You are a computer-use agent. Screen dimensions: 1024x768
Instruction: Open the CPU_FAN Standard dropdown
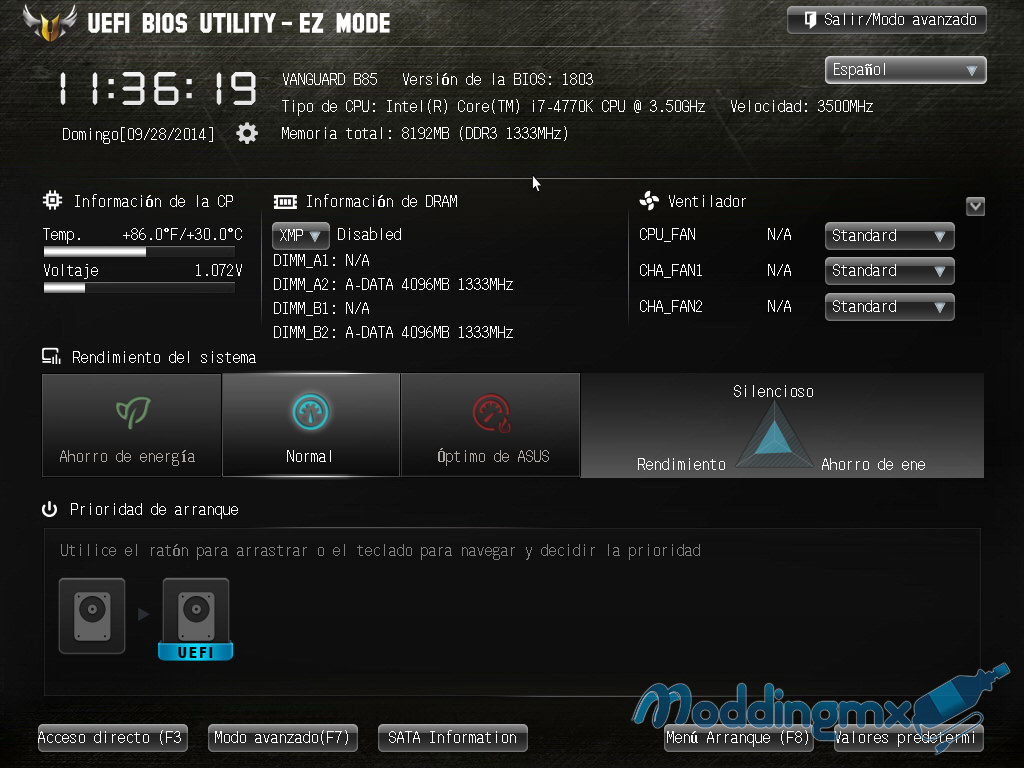point(889,236)
